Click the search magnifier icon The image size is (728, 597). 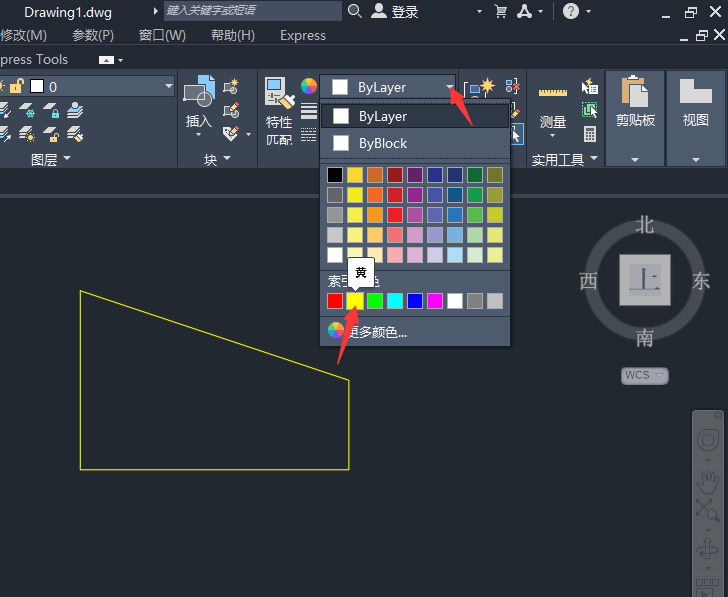(355, 11)
